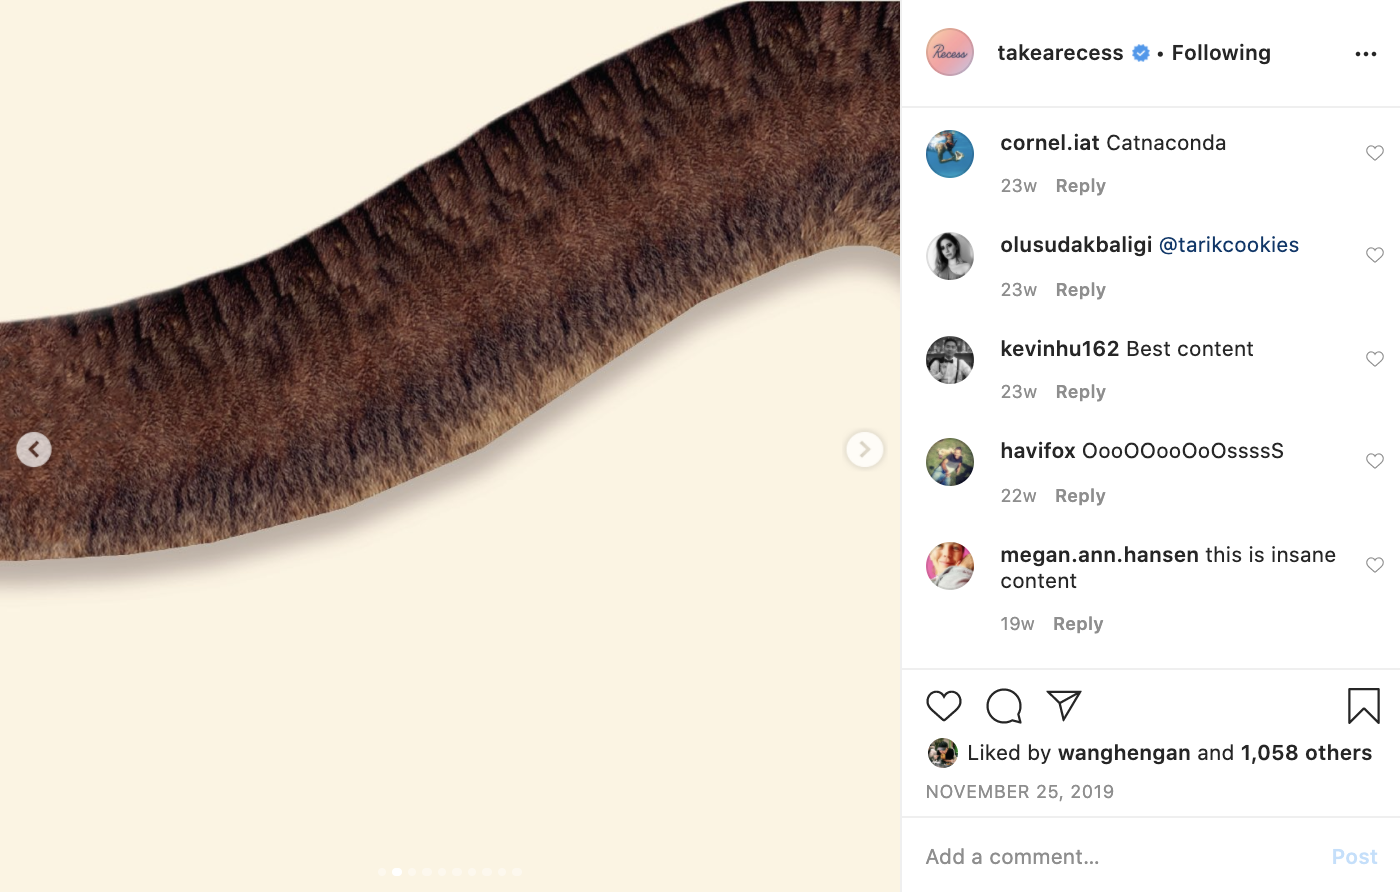The height and width of the screenshot is (892, 1400).
Task: Like megan.ann.hansen's comment
Action: pos(1374,565)
